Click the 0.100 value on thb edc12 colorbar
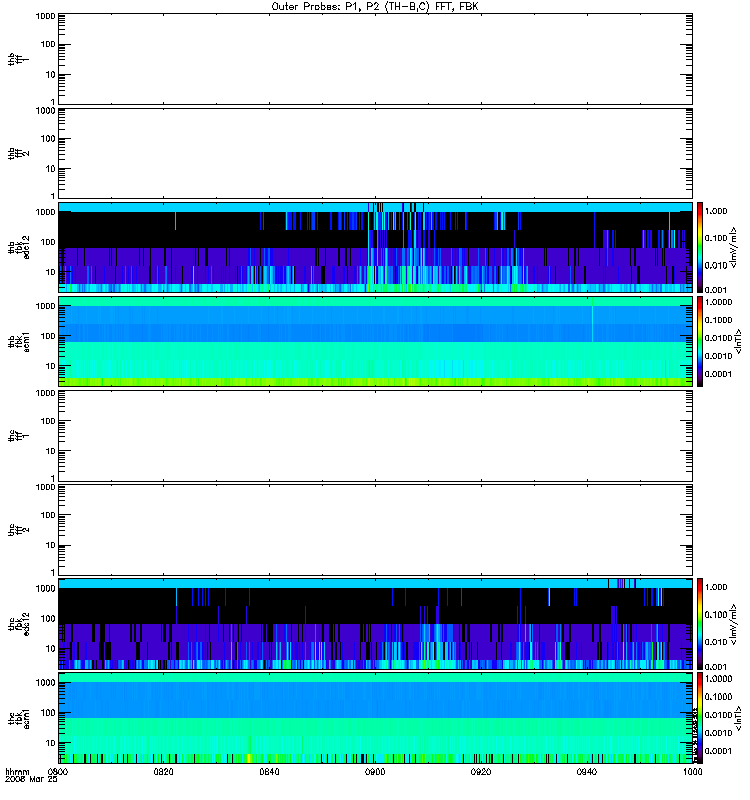Image resolution: width=750 pixels, height=800 pixels. [716, 238]
